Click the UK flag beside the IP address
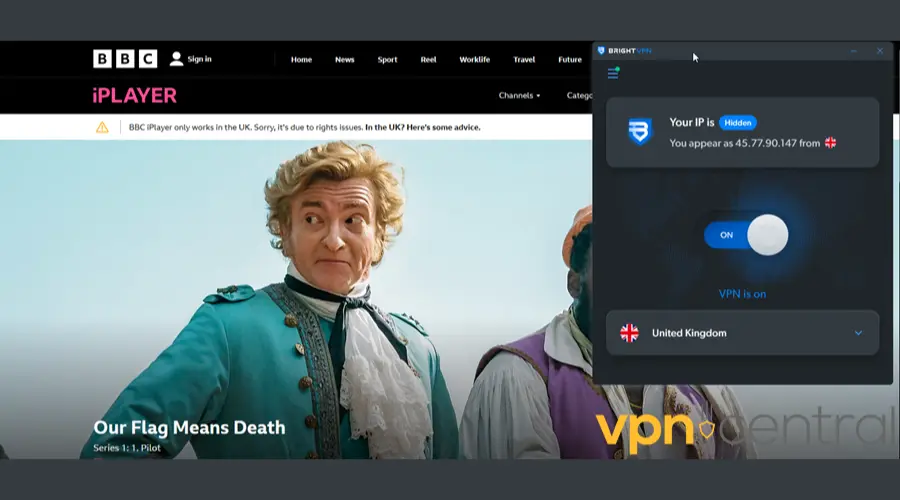Screen dimensions: 900x500 click(831, 143)
